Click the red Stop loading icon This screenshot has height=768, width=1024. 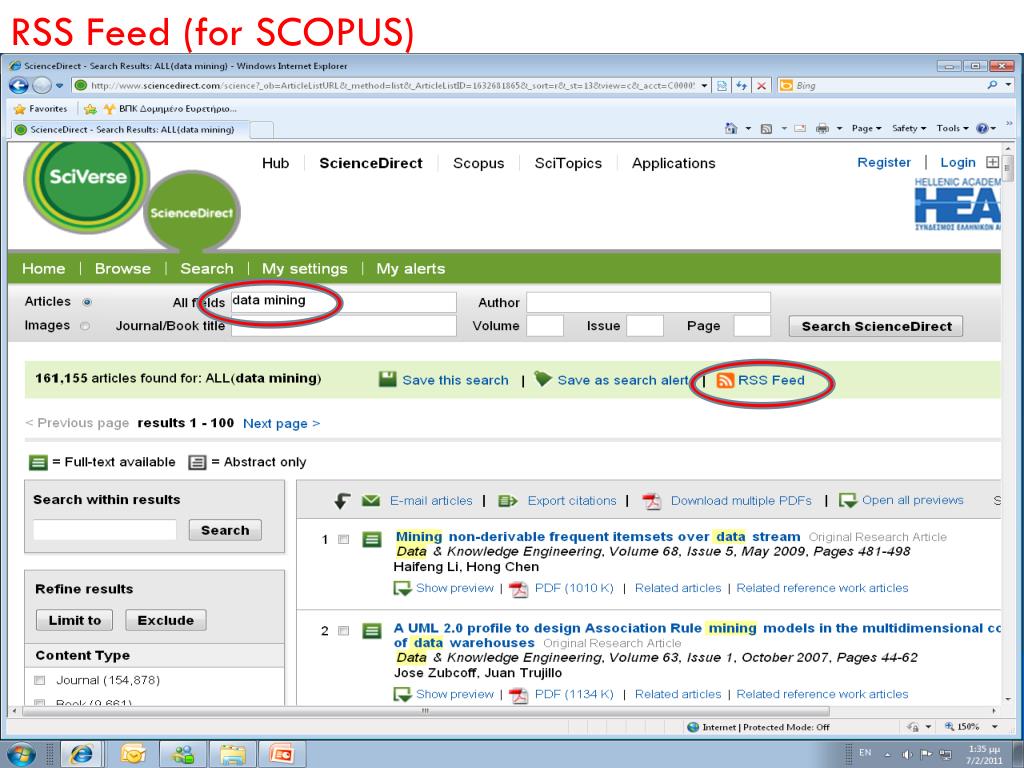coord(761,86)
